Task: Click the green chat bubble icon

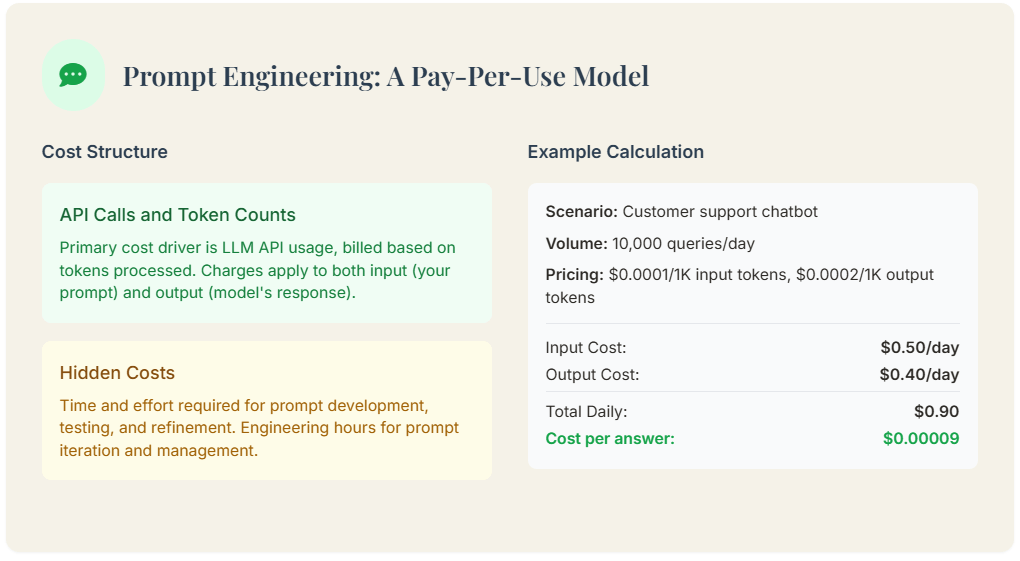Action: coord(73,75)
